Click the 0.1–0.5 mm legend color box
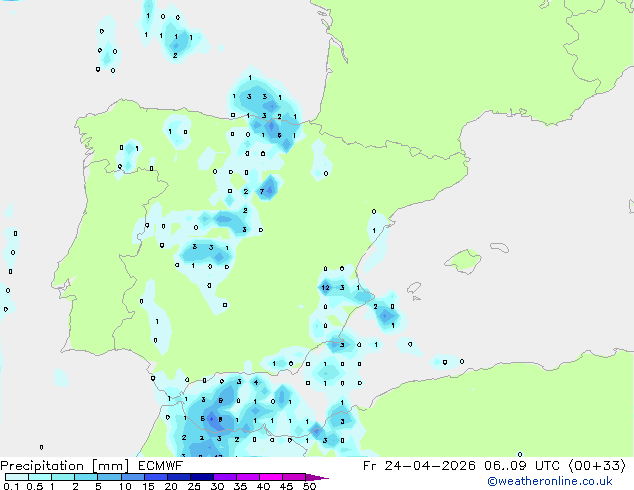634x490 pixels. click(17, 477)
